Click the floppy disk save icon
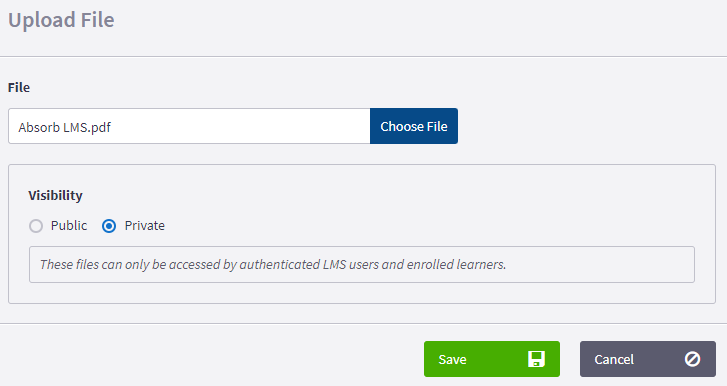The height and width of the screenshot is (386, 727). coord(536,359)
